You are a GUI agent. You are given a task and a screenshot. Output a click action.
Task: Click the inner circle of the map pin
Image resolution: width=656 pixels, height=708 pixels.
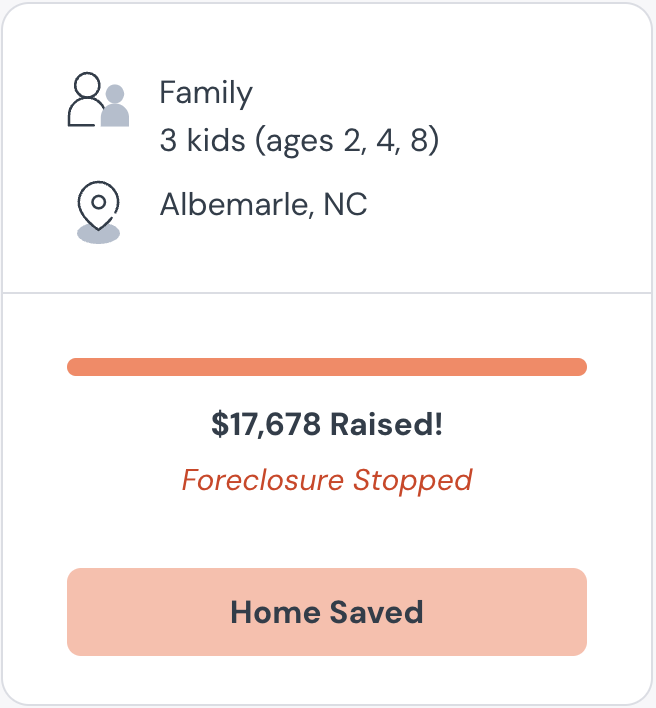99,202
